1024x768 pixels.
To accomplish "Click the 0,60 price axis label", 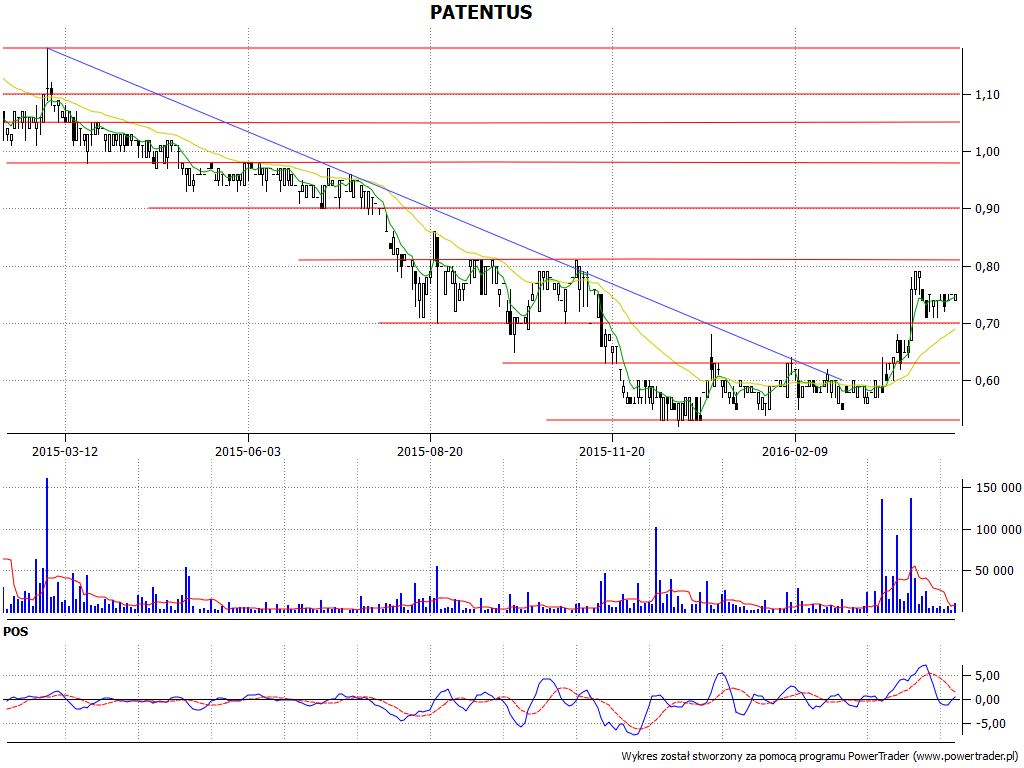I will click(x=987, y=381).
